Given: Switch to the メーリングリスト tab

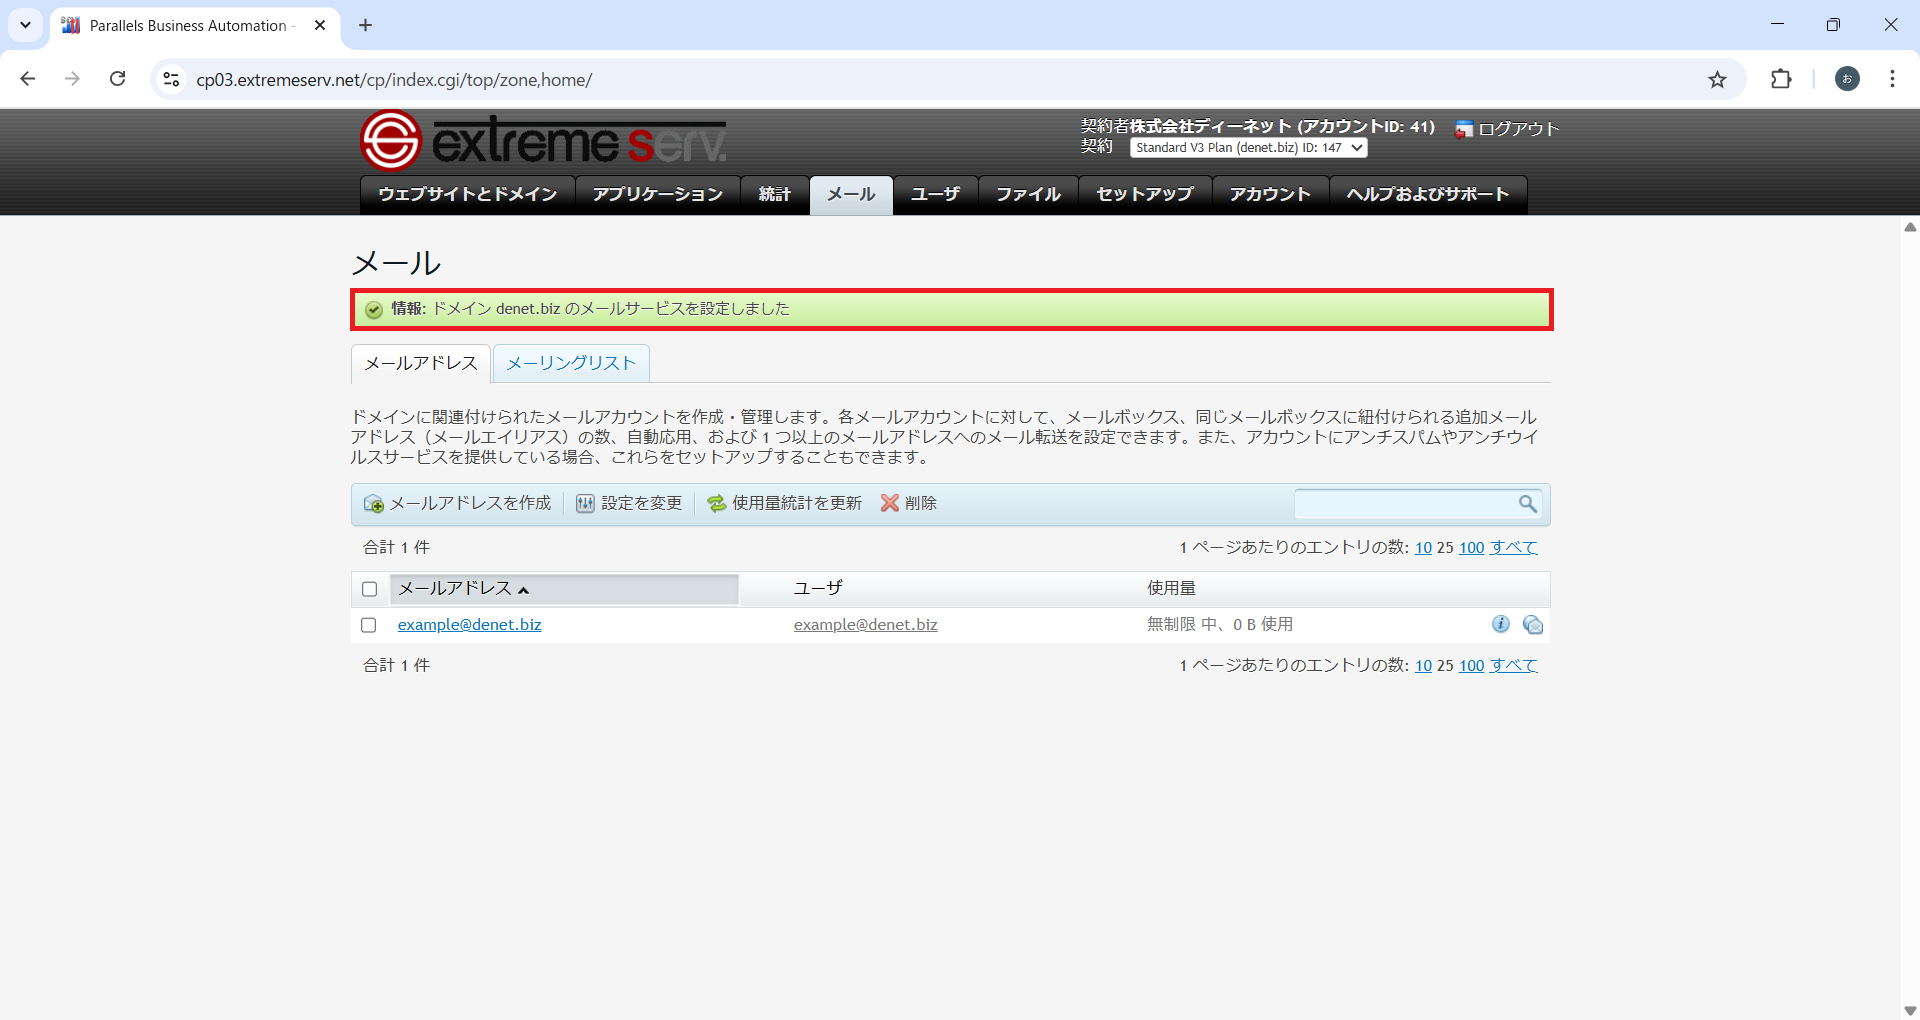Looking at the screenshot, I should [571, 363].
